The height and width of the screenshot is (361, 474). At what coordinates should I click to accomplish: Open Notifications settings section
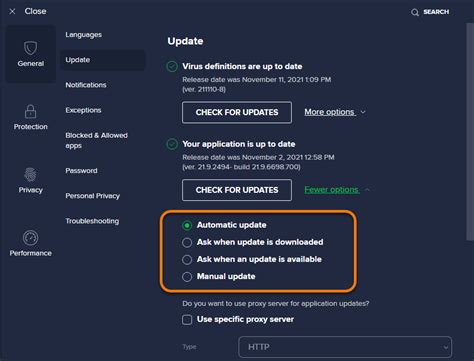pos(86,85)
